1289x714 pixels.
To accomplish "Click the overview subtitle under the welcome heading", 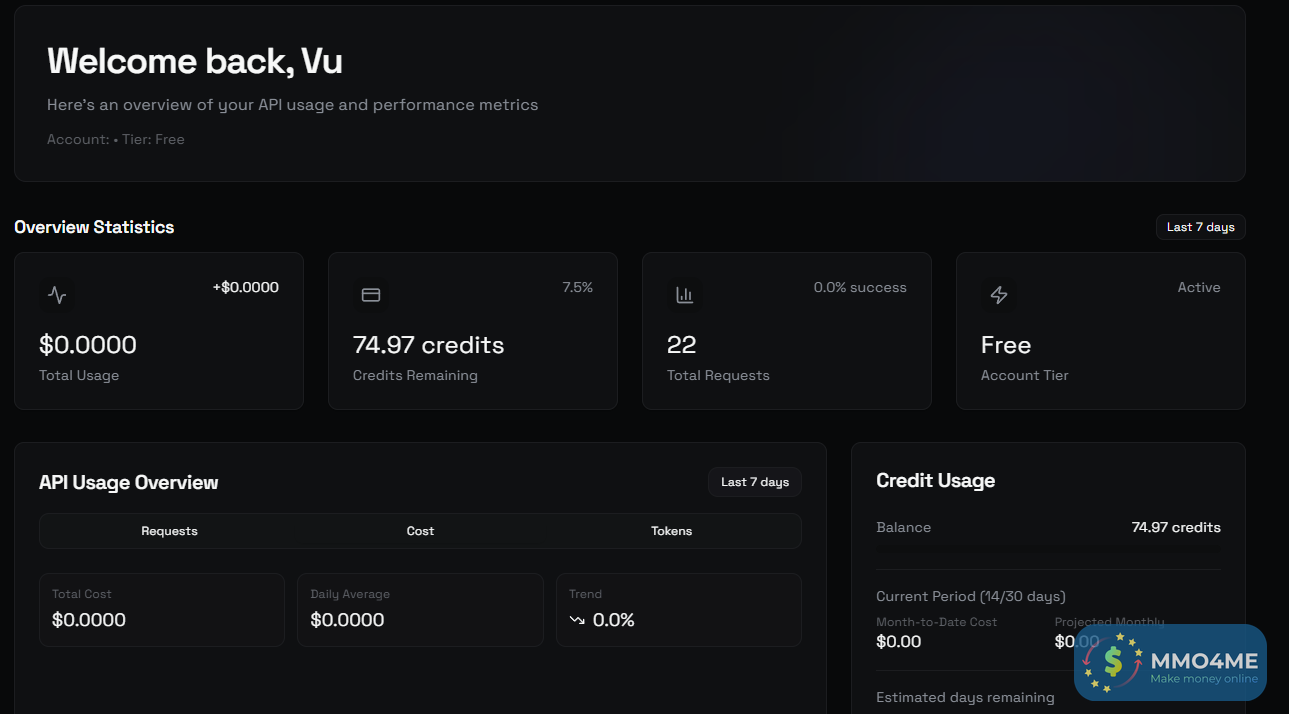I will (293, 105).
